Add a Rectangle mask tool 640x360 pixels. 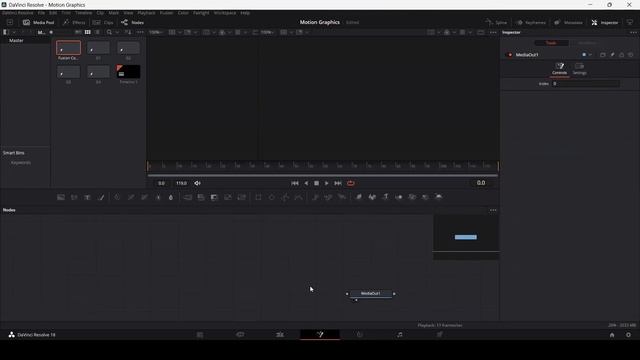point(258,197)
